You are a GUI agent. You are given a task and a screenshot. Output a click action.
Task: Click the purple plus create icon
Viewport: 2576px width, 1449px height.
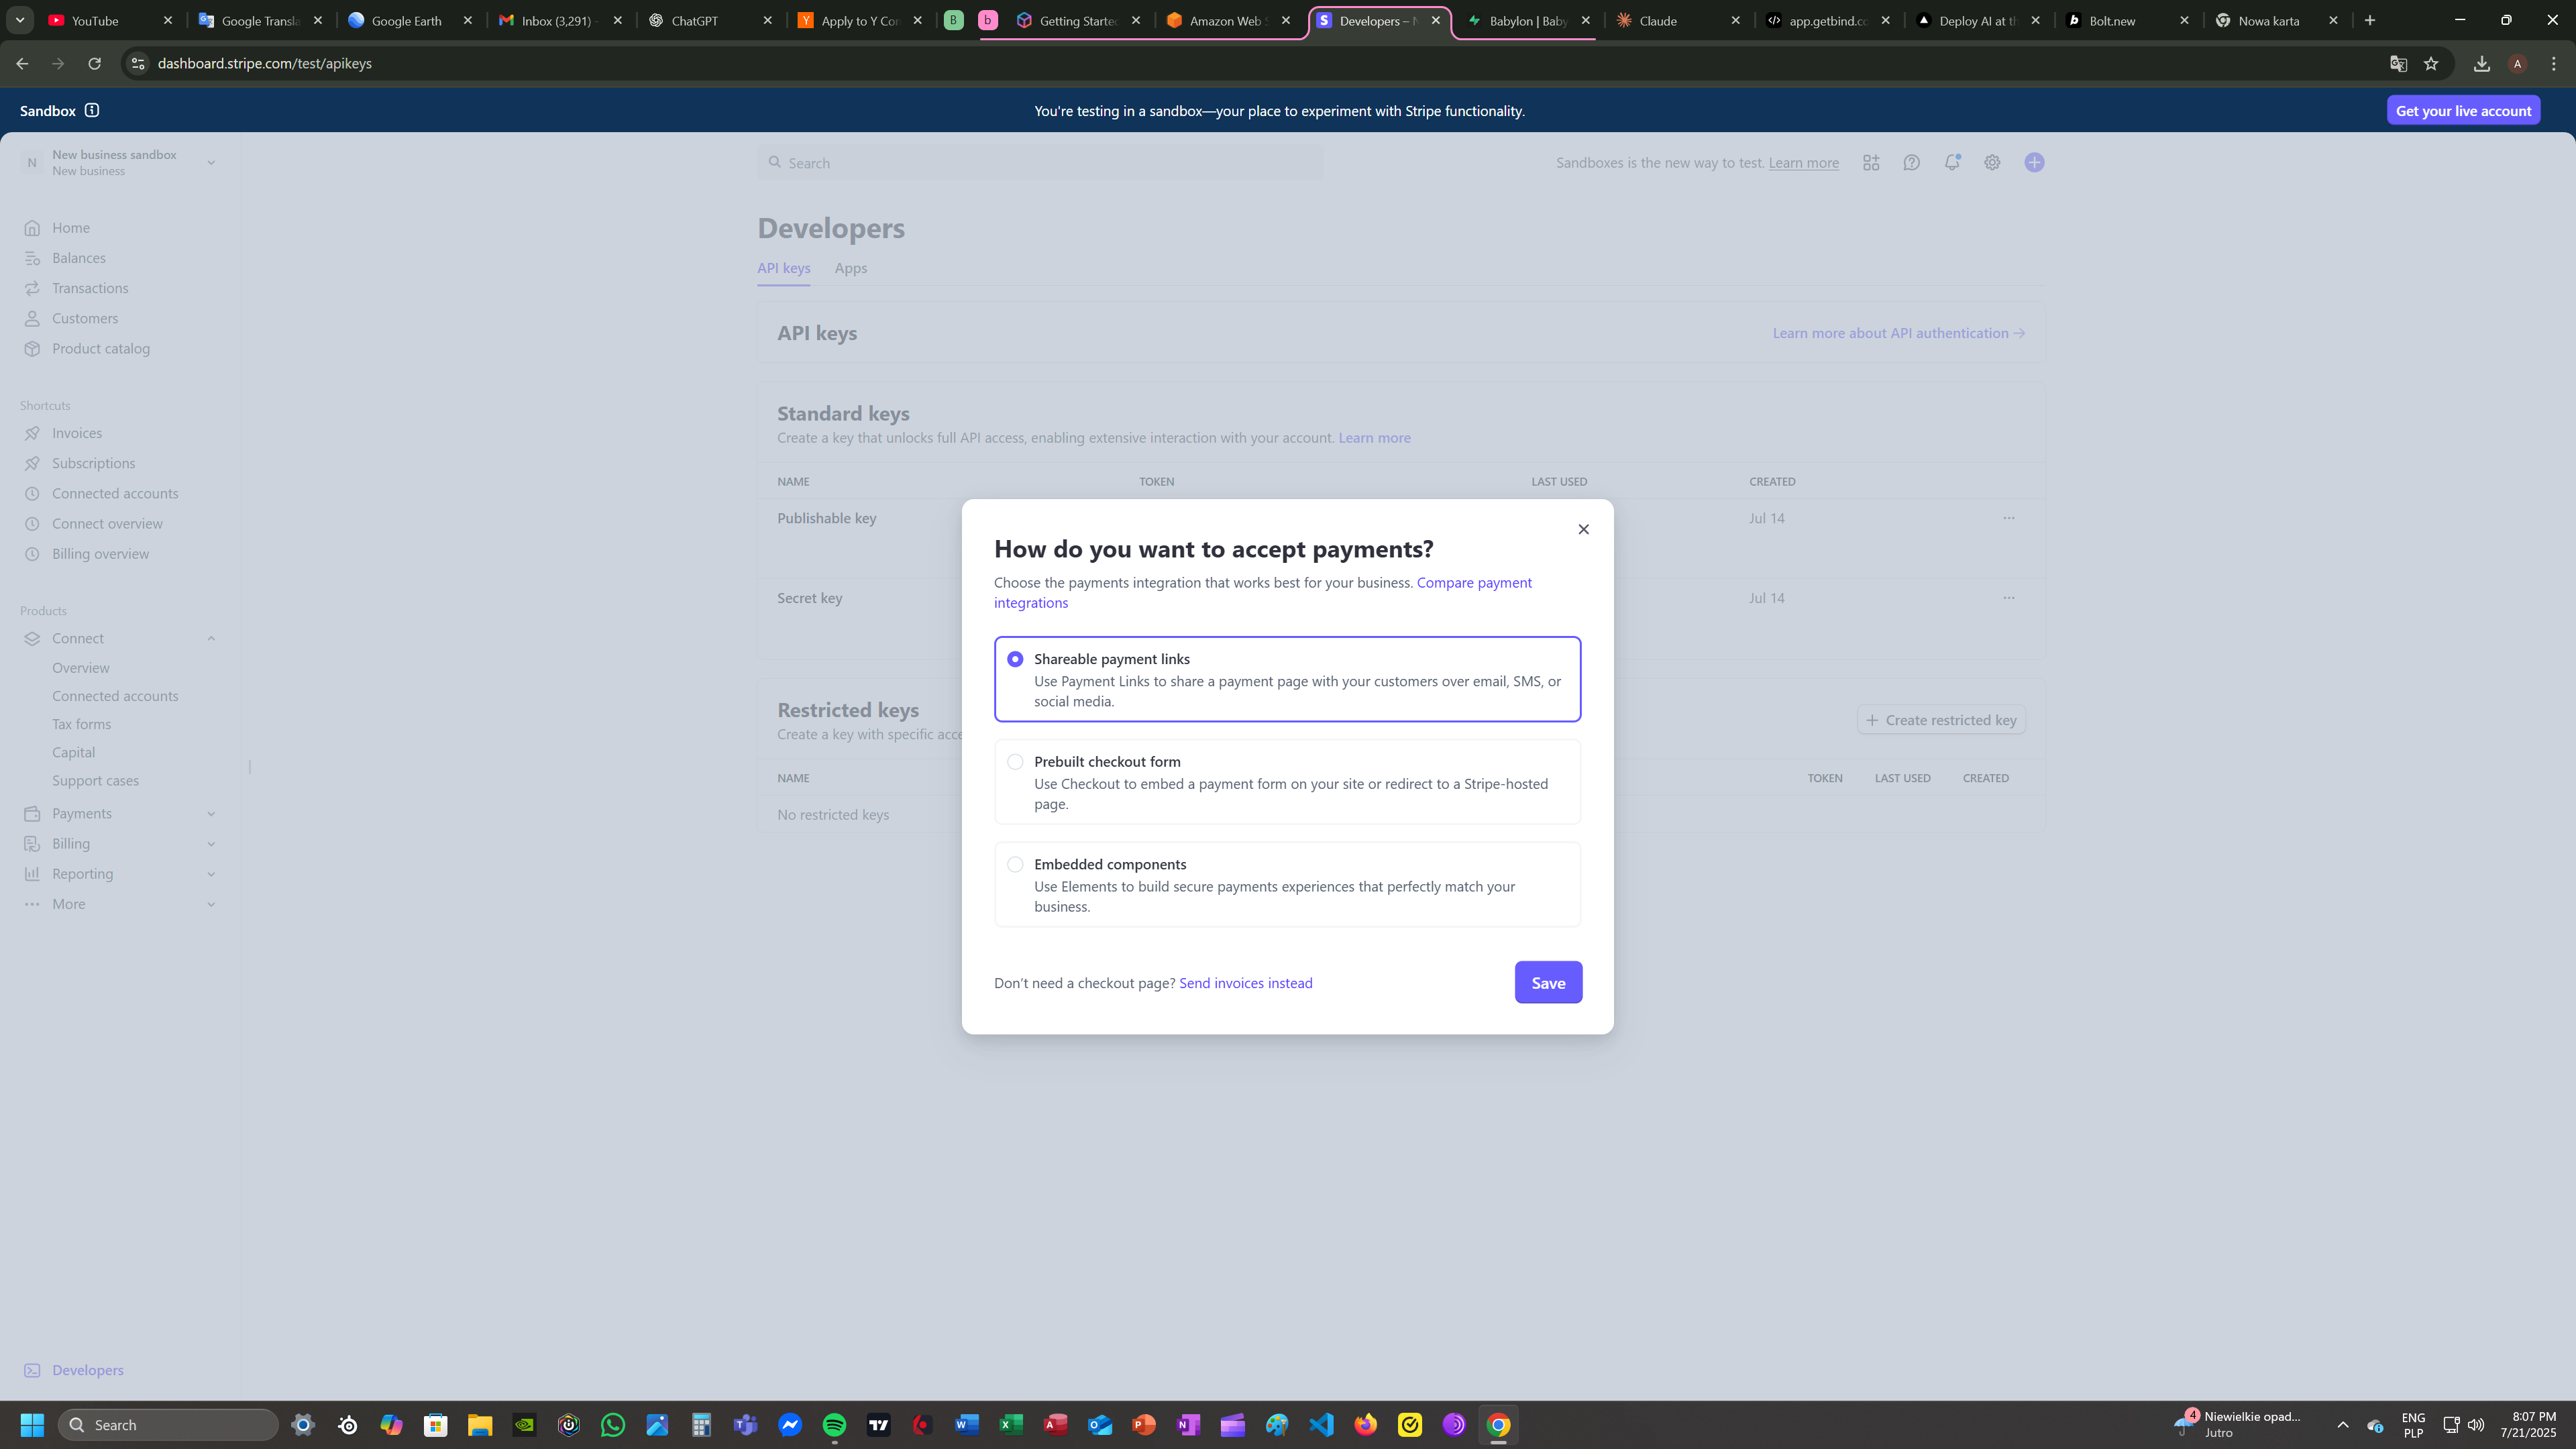click(2034, 163)
